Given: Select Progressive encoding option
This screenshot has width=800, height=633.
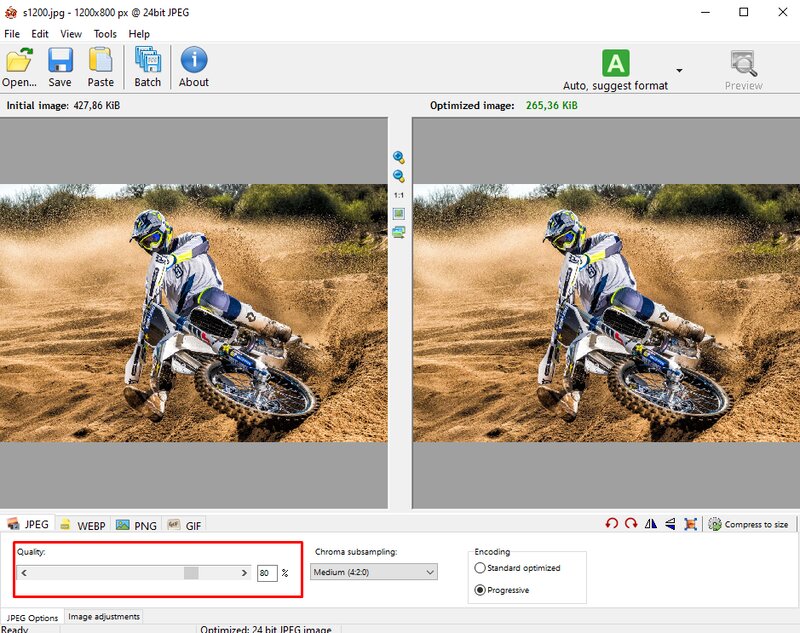Looking at the screenshot, I should point(480,590).
